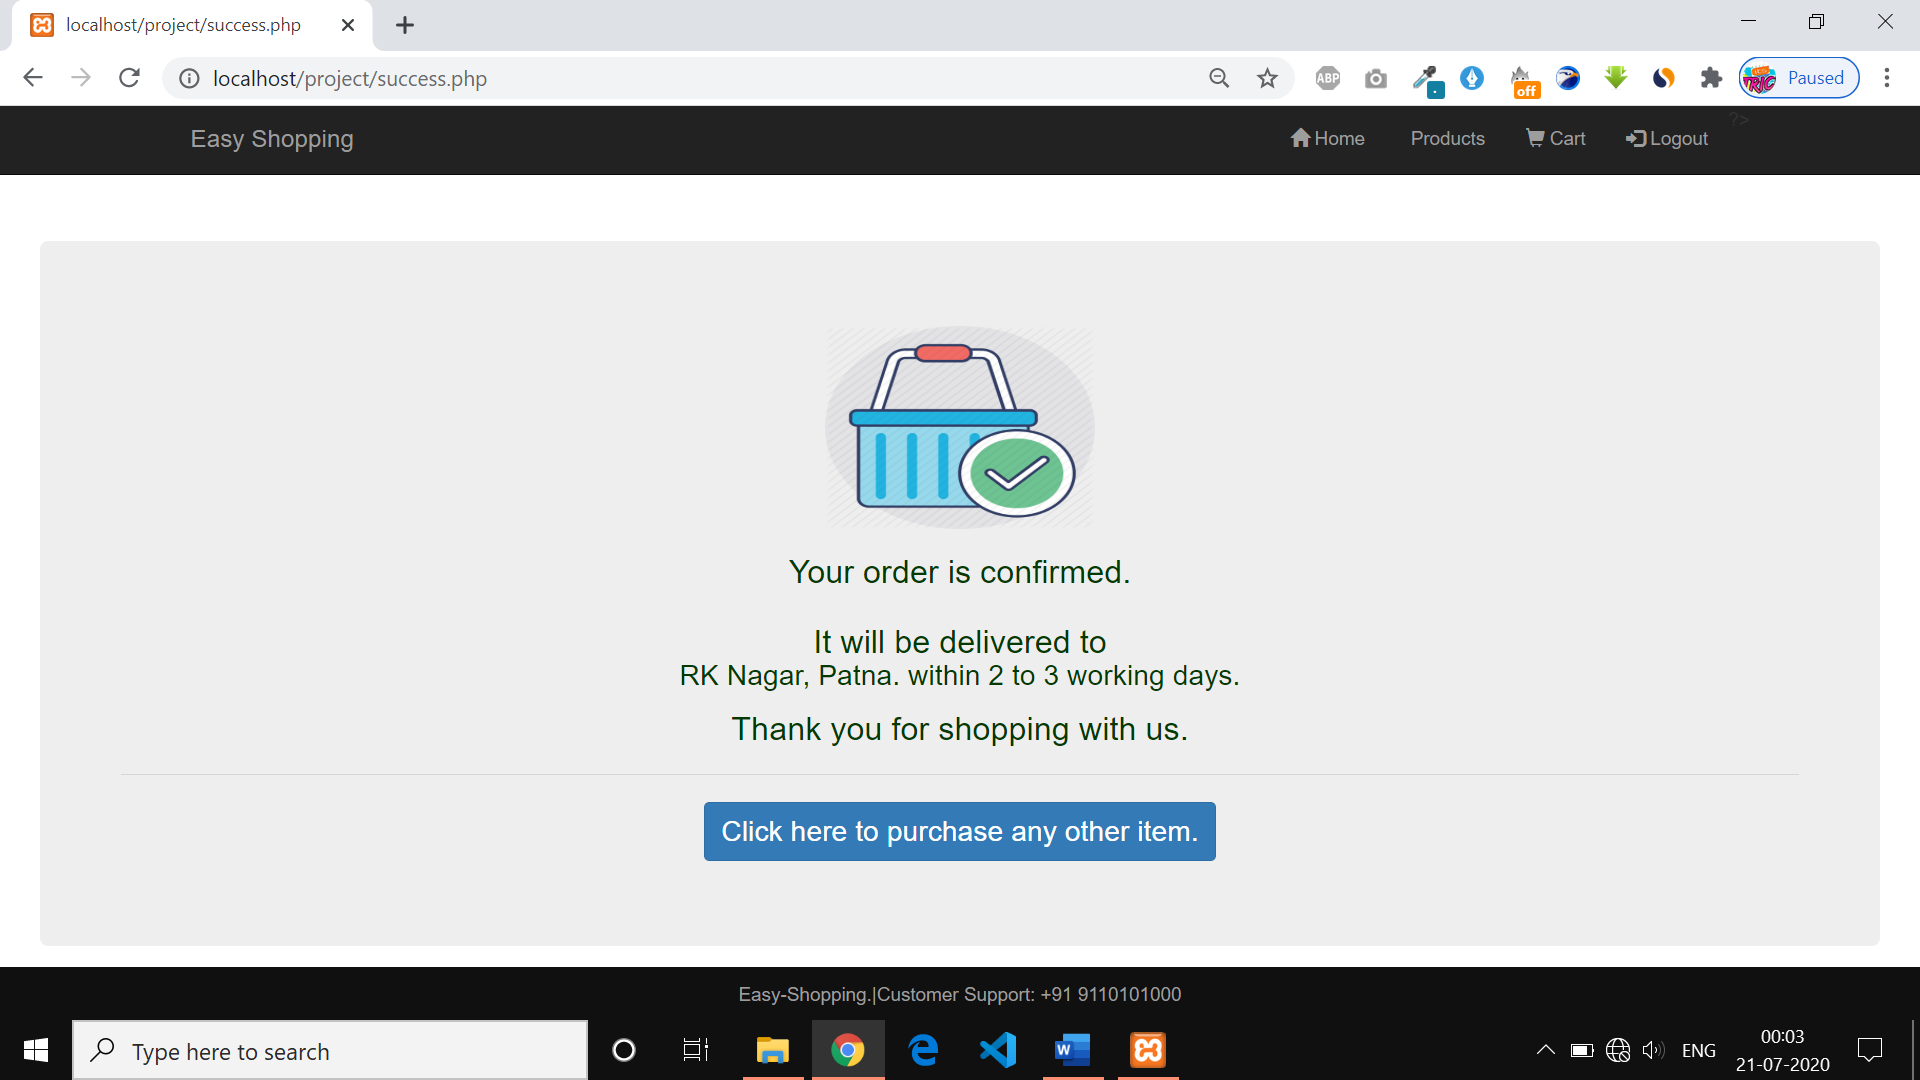
Task: Click the Windows search box
Action: point(330,1051)
